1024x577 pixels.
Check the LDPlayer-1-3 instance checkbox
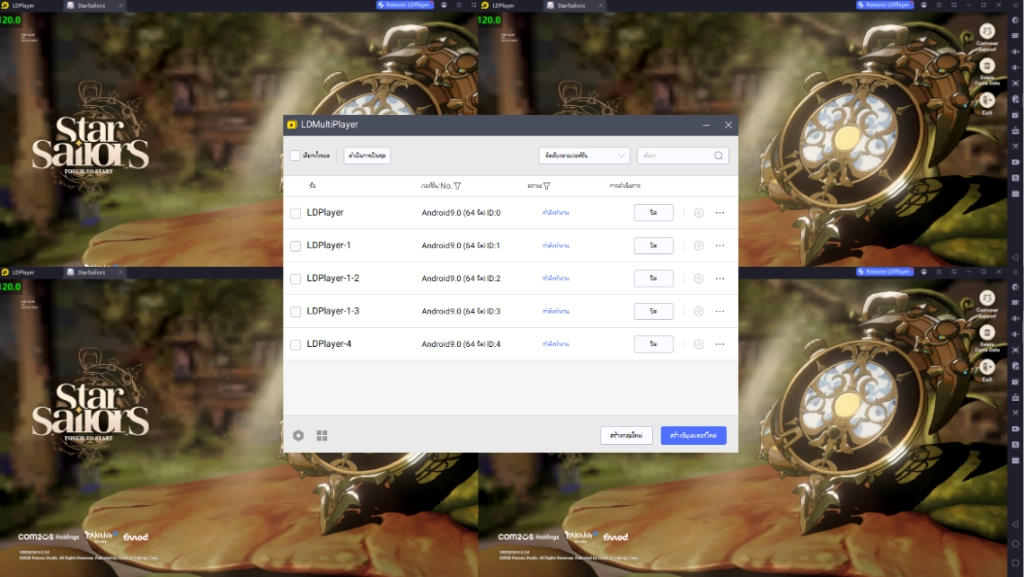tap(295, 312)
